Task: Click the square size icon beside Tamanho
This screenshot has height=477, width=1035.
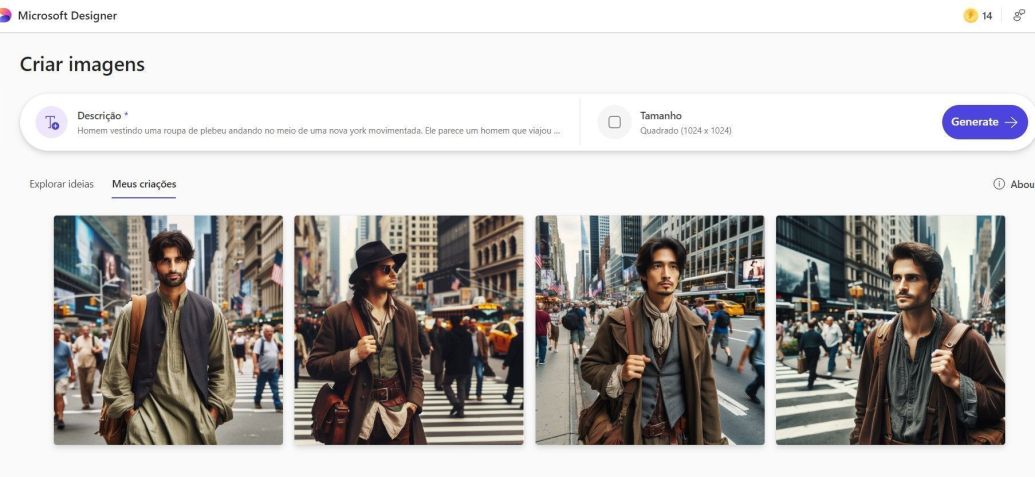Action: click(x=614, y=122)
